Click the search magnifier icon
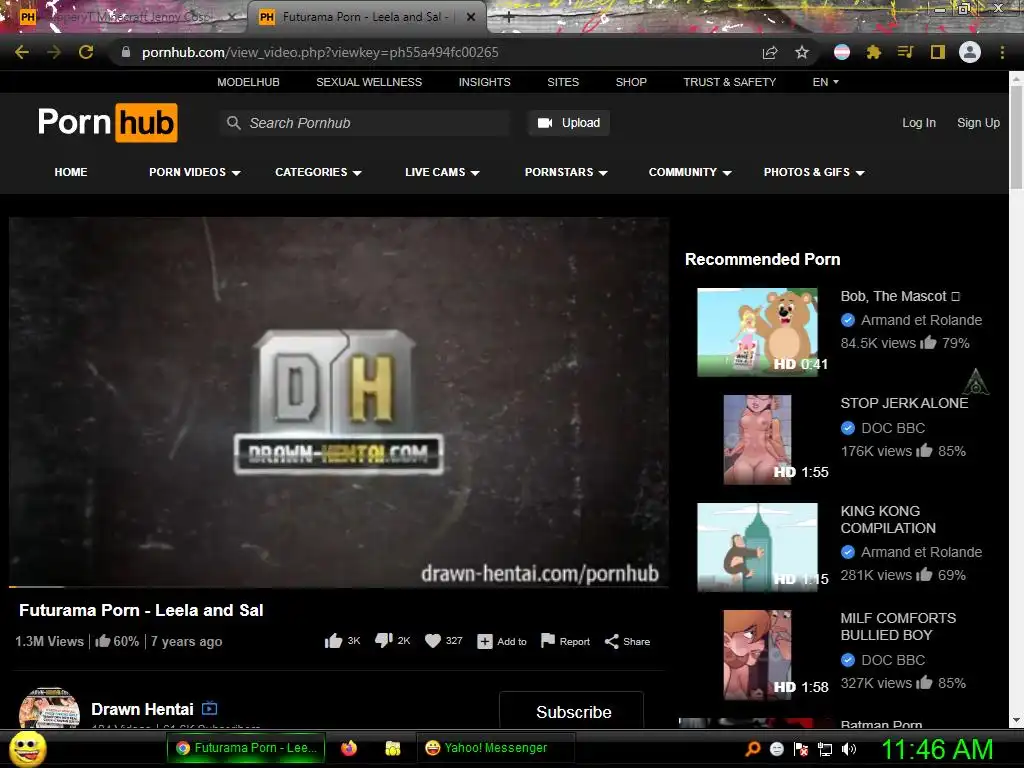Image resolution: width=1024 pixels, height=768 pixels. coord(233,123)
